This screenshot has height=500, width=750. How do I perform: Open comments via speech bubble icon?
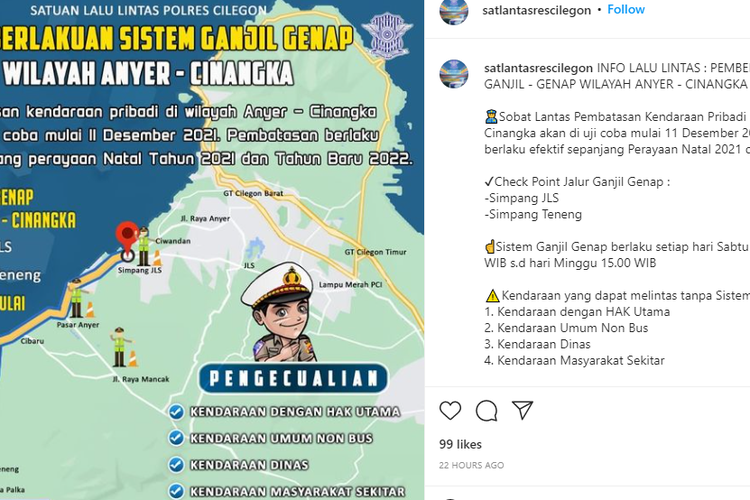tap(486, 411)
